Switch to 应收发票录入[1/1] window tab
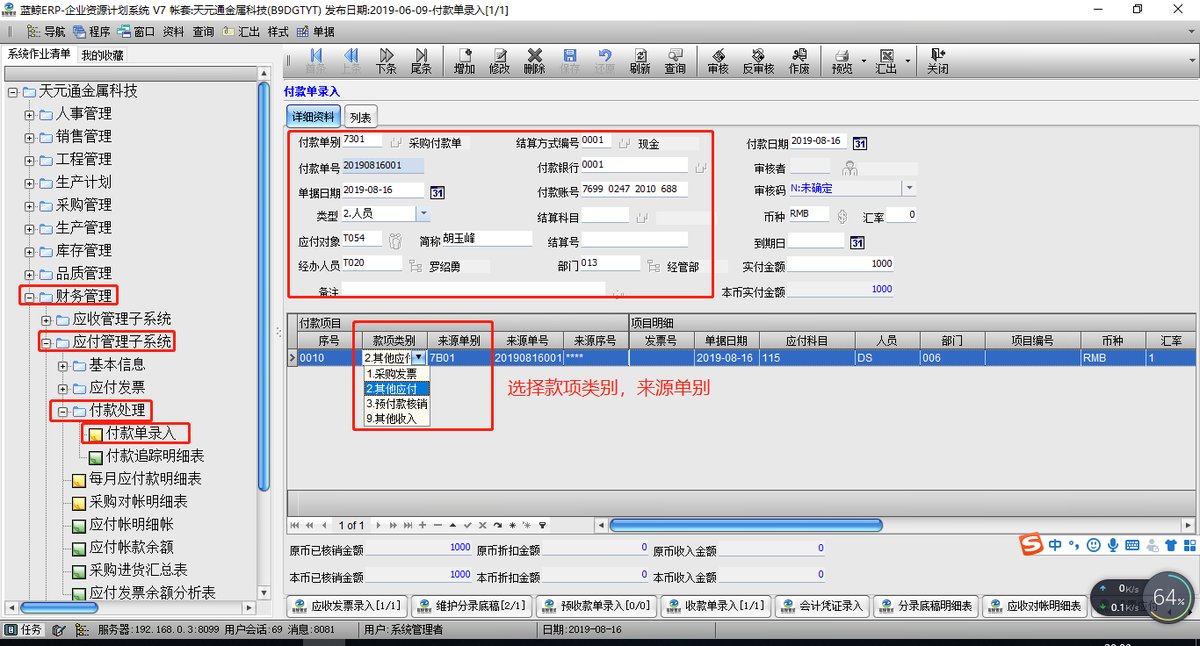The height and width of the screenshot is (646, 1200). click(x=347, y=606)
